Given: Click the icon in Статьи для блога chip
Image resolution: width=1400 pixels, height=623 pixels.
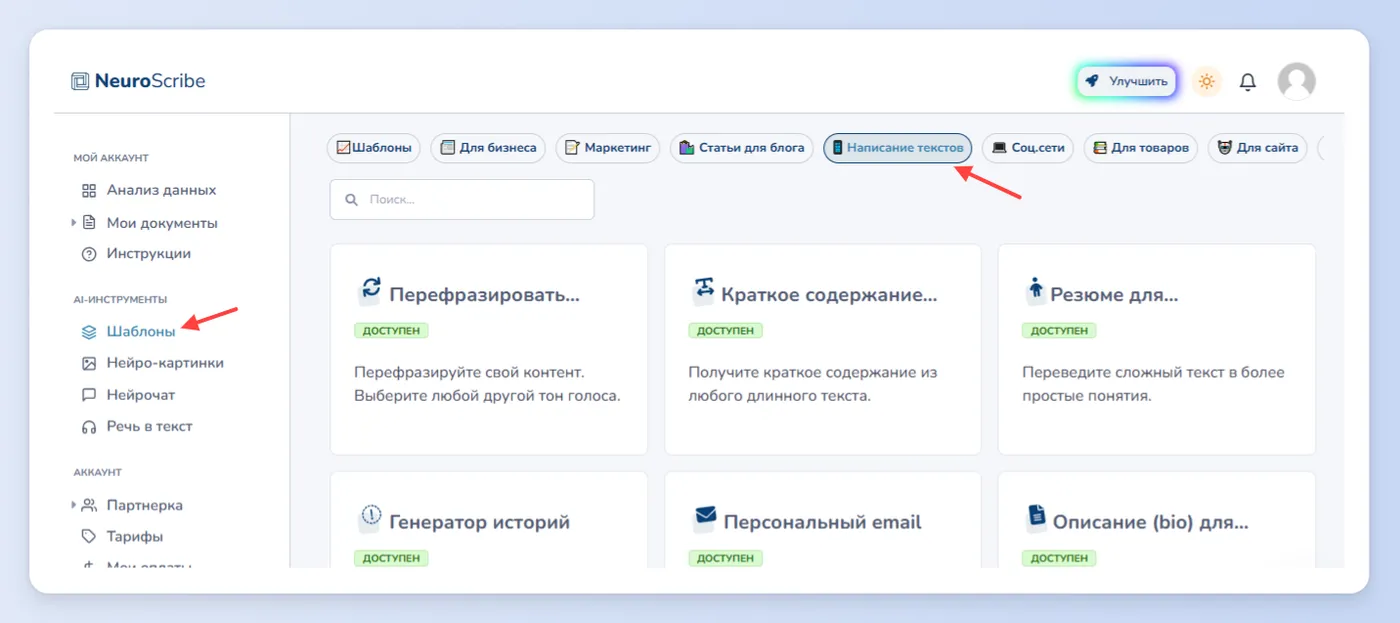Looking at the screenshot, I should point(687,148).
